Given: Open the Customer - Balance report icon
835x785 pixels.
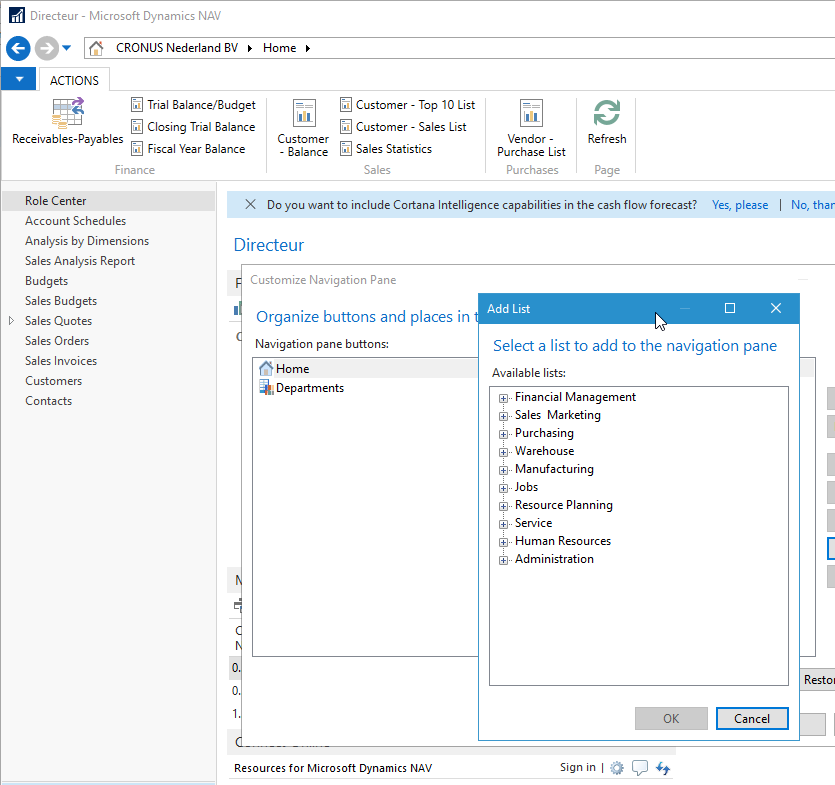Looking at the screenshot, I should (304, 113).
